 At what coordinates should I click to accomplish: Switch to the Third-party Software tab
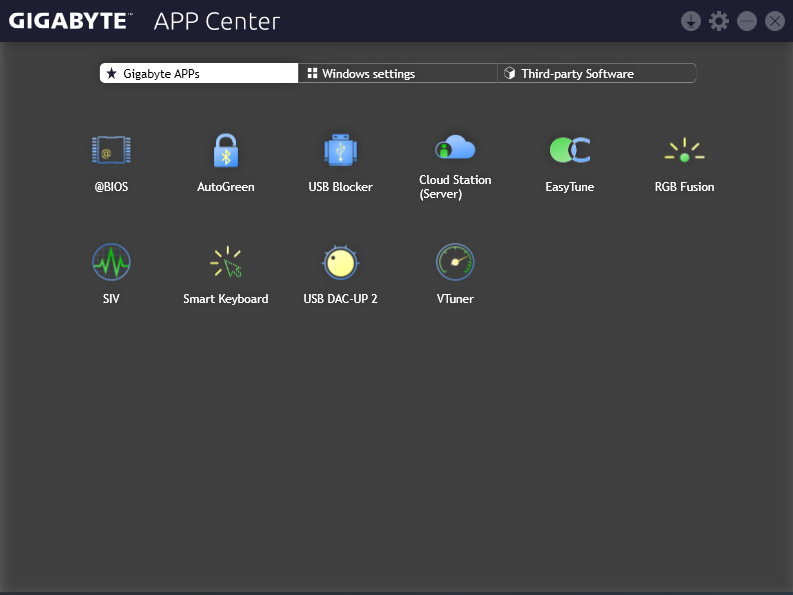(x=597, y=73)
